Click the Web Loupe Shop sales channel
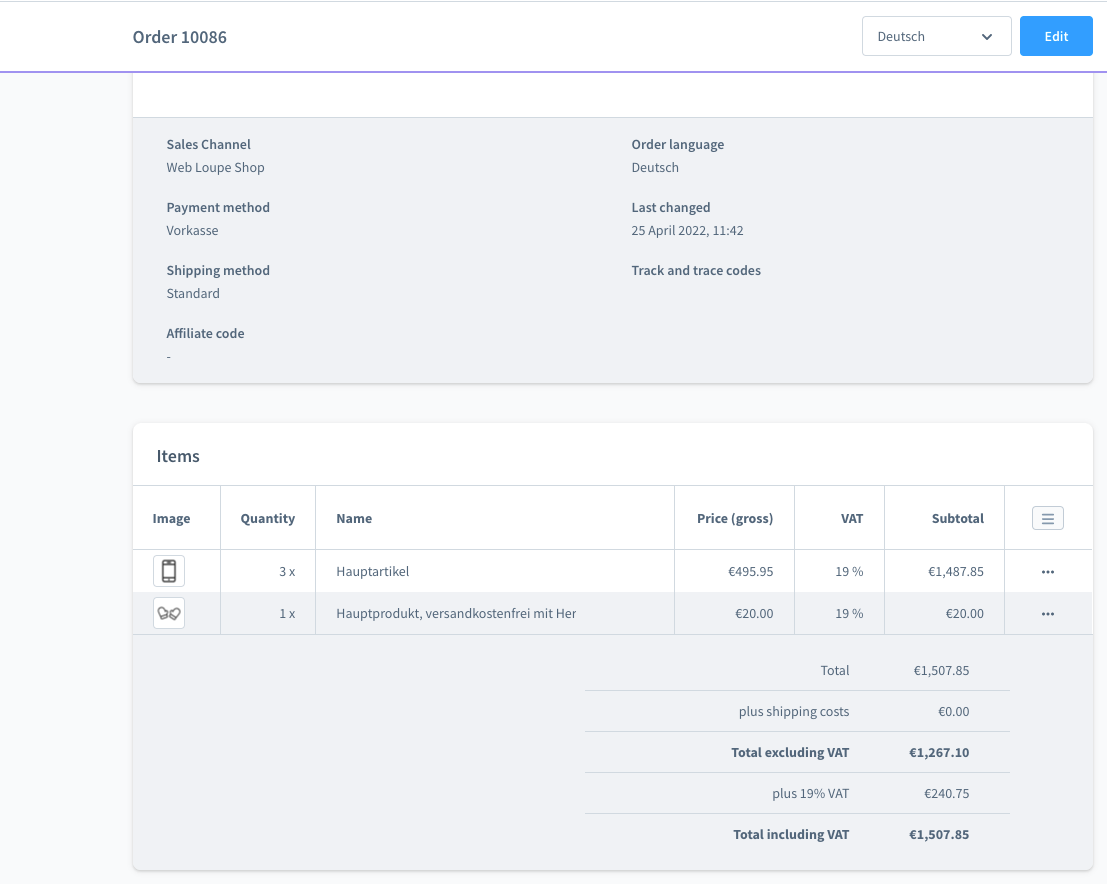 point(215,167)
